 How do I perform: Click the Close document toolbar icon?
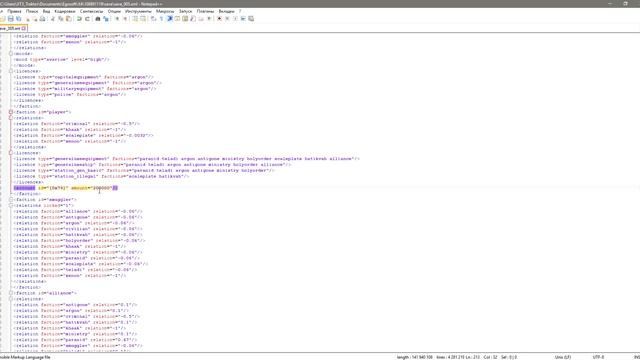click(x=27, y=19)
